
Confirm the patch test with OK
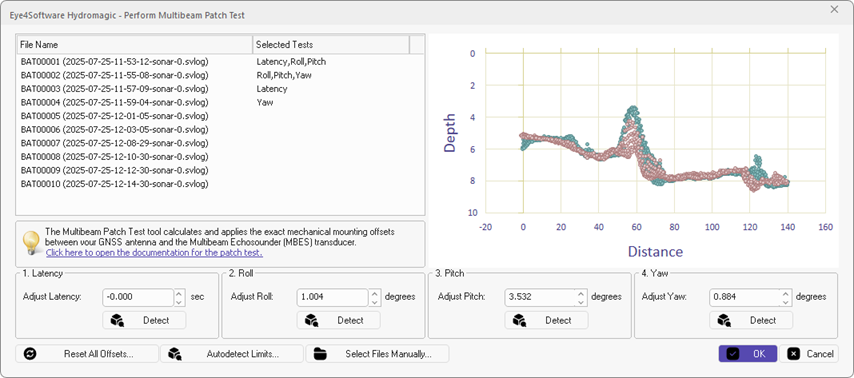(748, 353)
